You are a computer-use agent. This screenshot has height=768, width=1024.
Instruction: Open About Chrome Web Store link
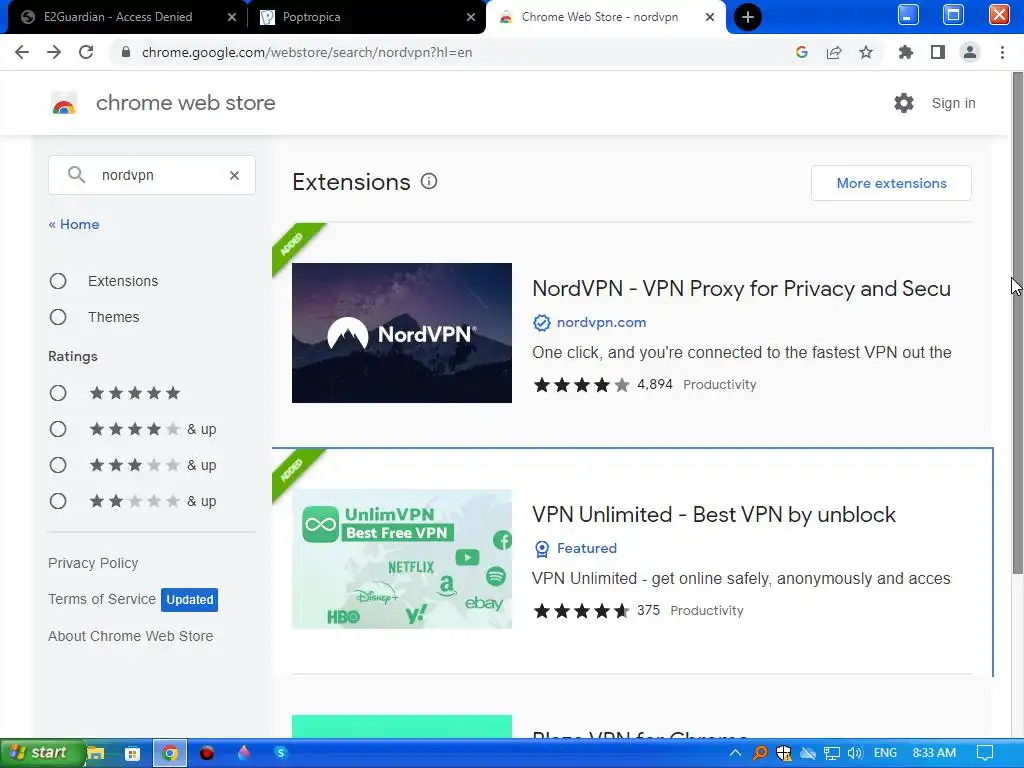click(x=131, y=635)
